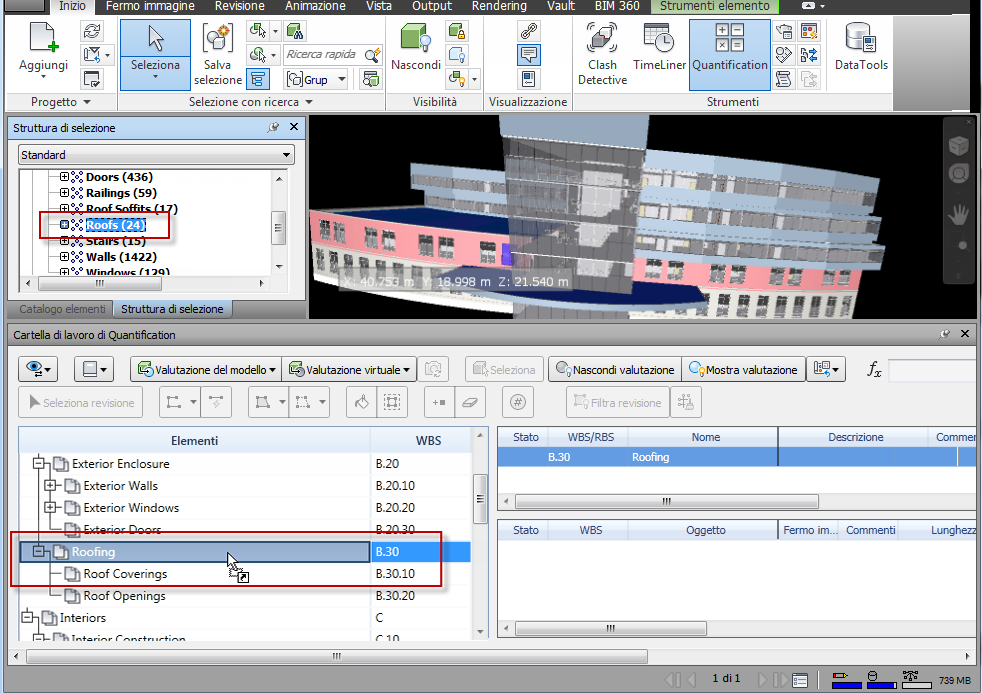Click the compare arrows icon in Strumenti

point(809,55)
